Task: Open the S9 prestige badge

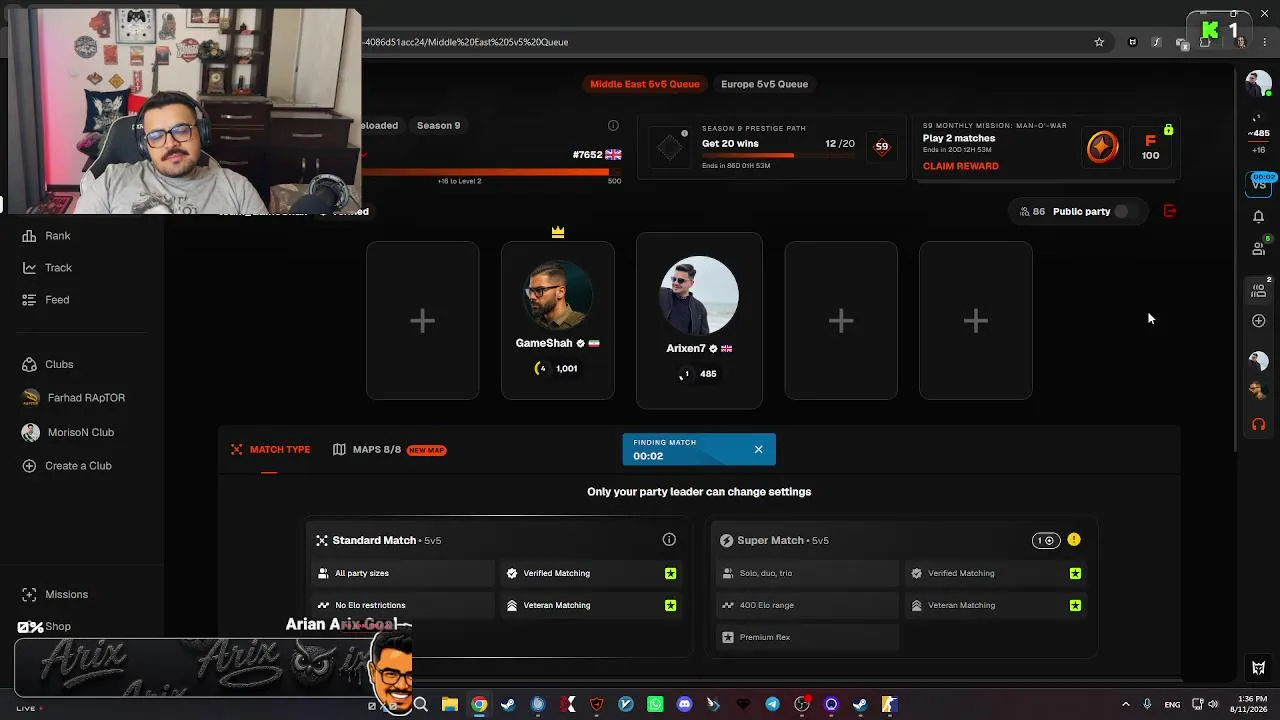Action: [881, 146]
